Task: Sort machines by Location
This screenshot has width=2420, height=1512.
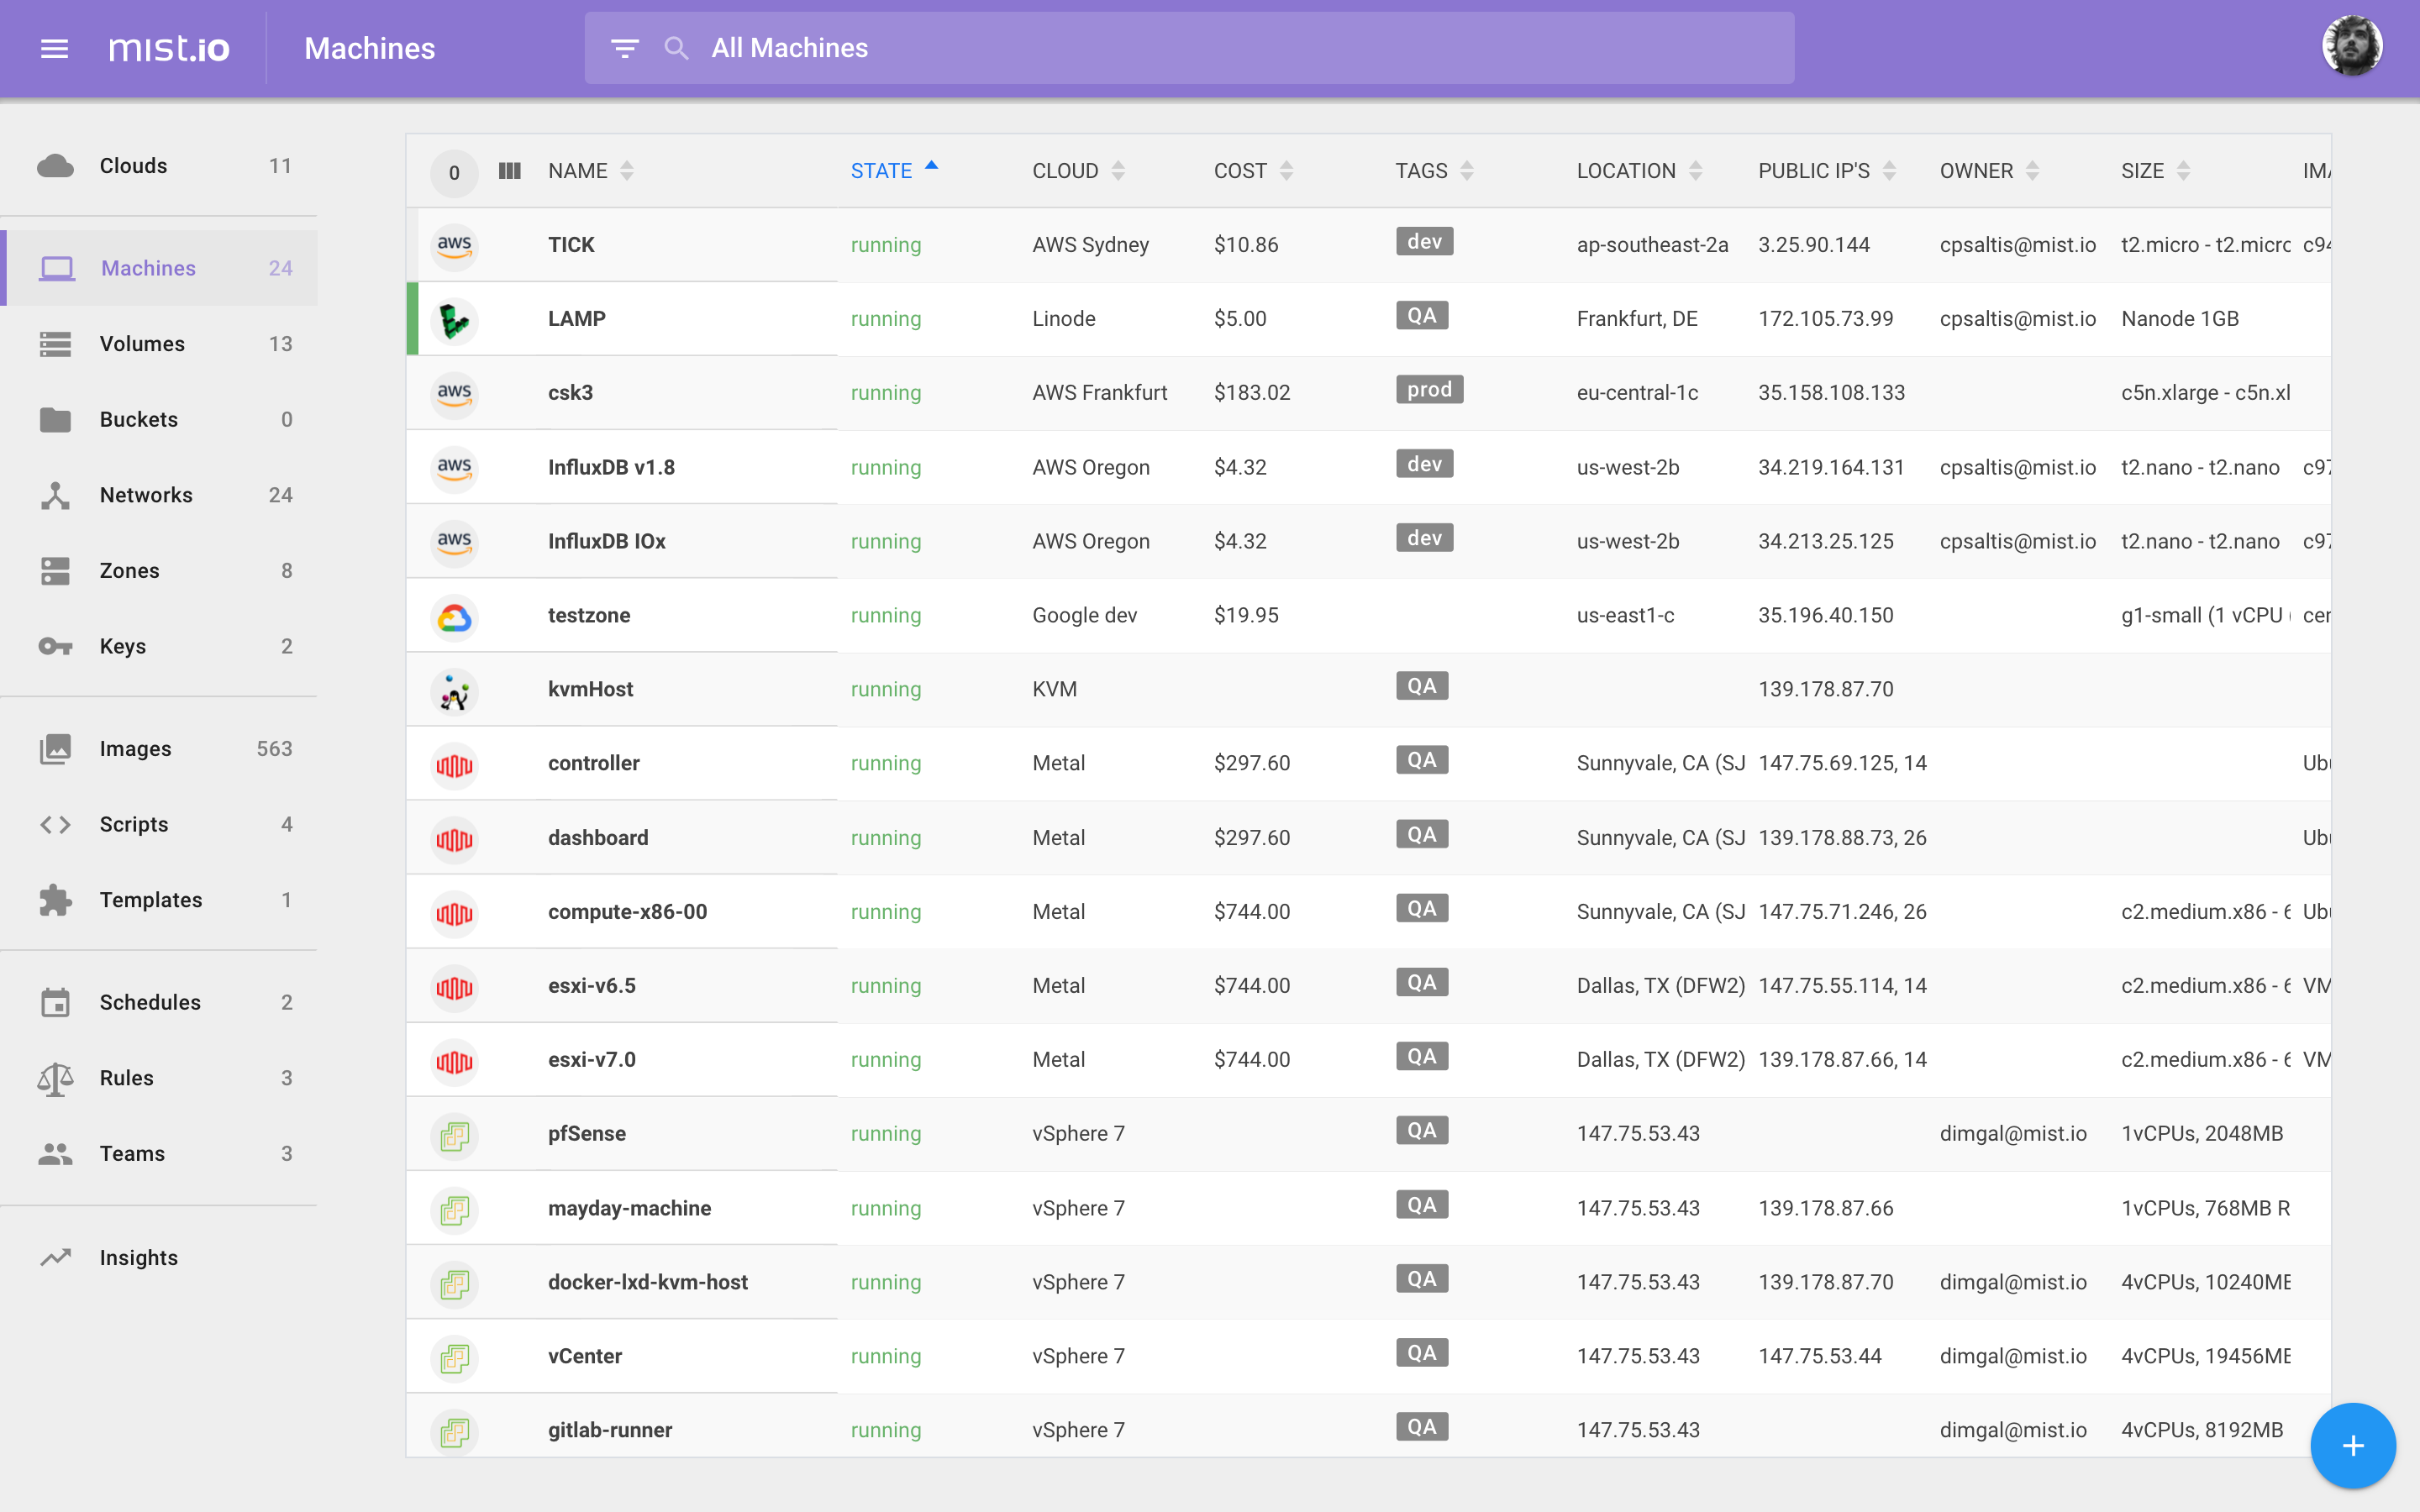Action: pos(1639,171)
